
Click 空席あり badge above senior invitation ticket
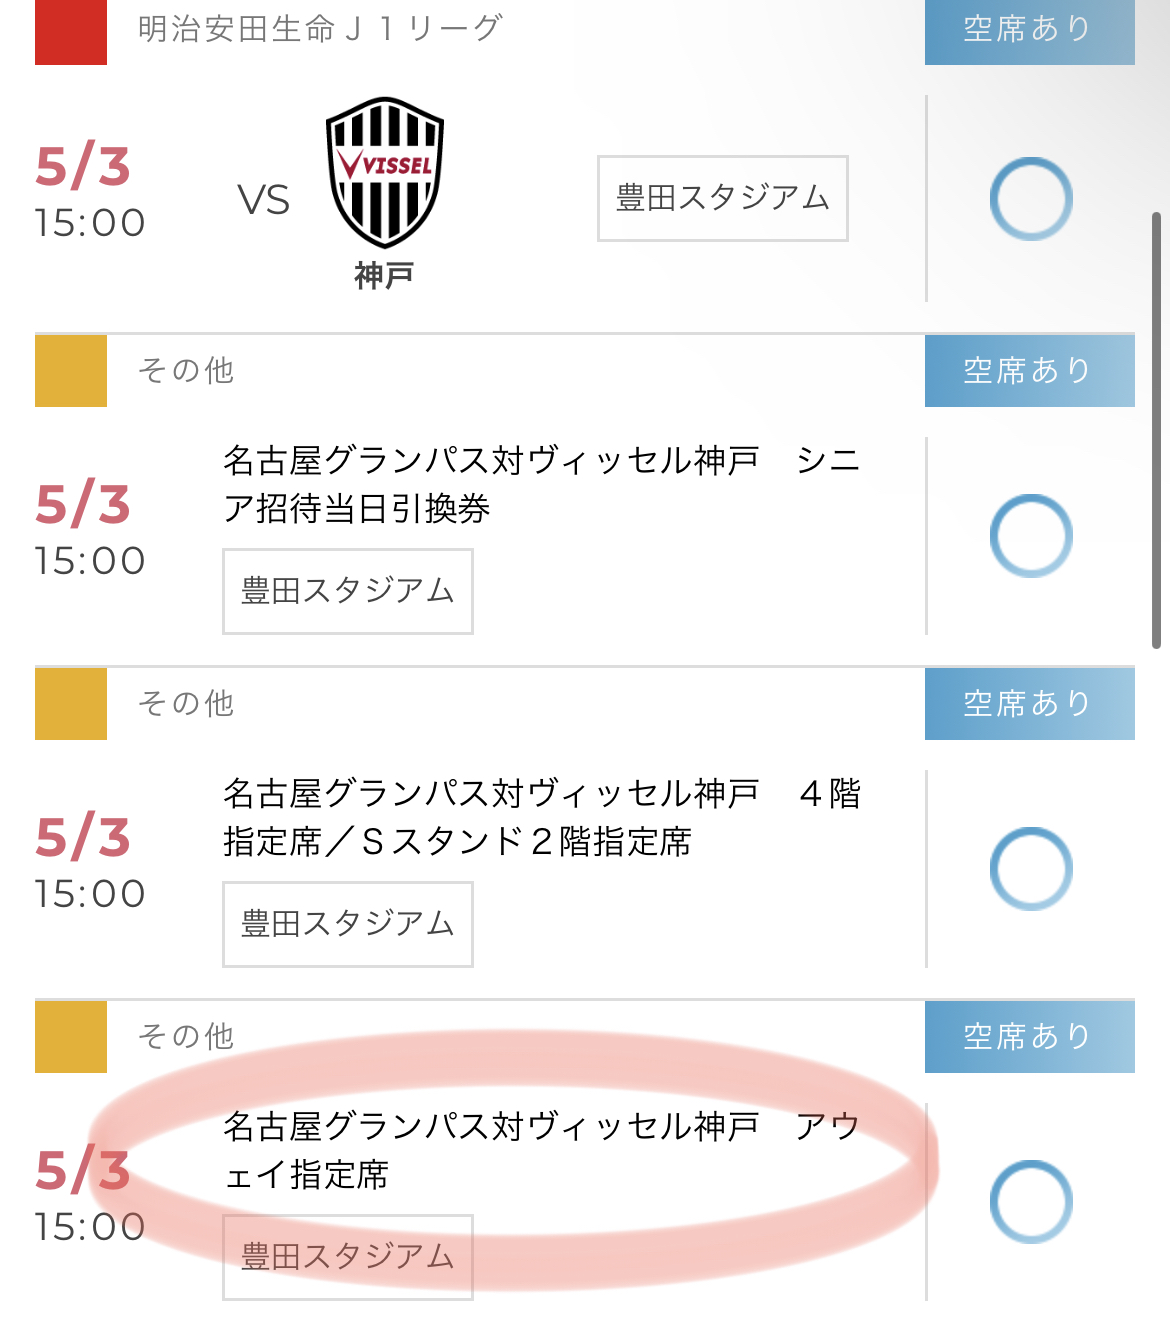(1029, 371)
